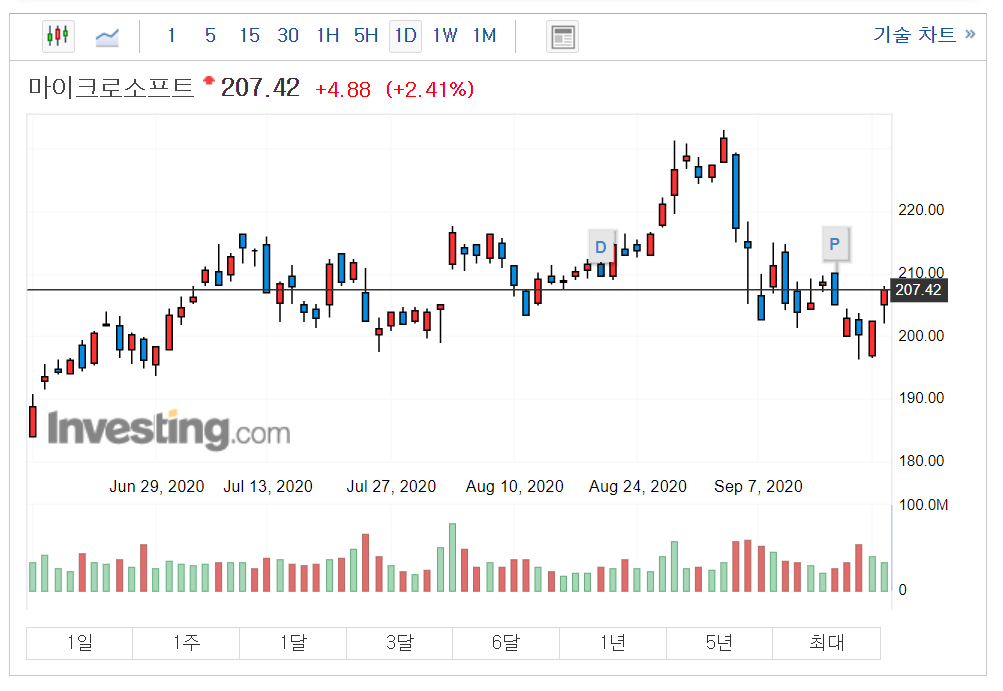Select the 30 minute interval
This screenshot has height=691, width=1003.
pyautogui.click(x=288, y=35)
